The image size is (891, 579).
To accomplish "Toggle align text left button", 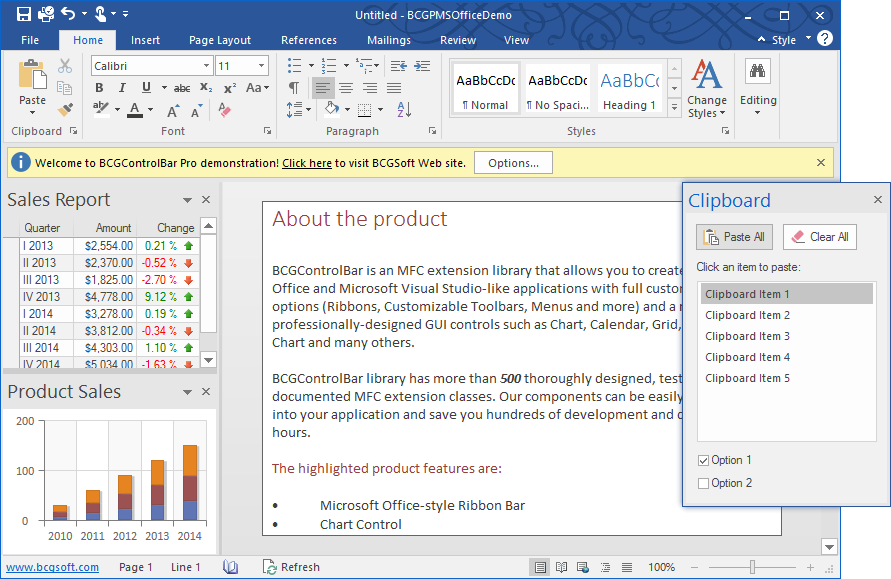I will click(x=323, y=88).
